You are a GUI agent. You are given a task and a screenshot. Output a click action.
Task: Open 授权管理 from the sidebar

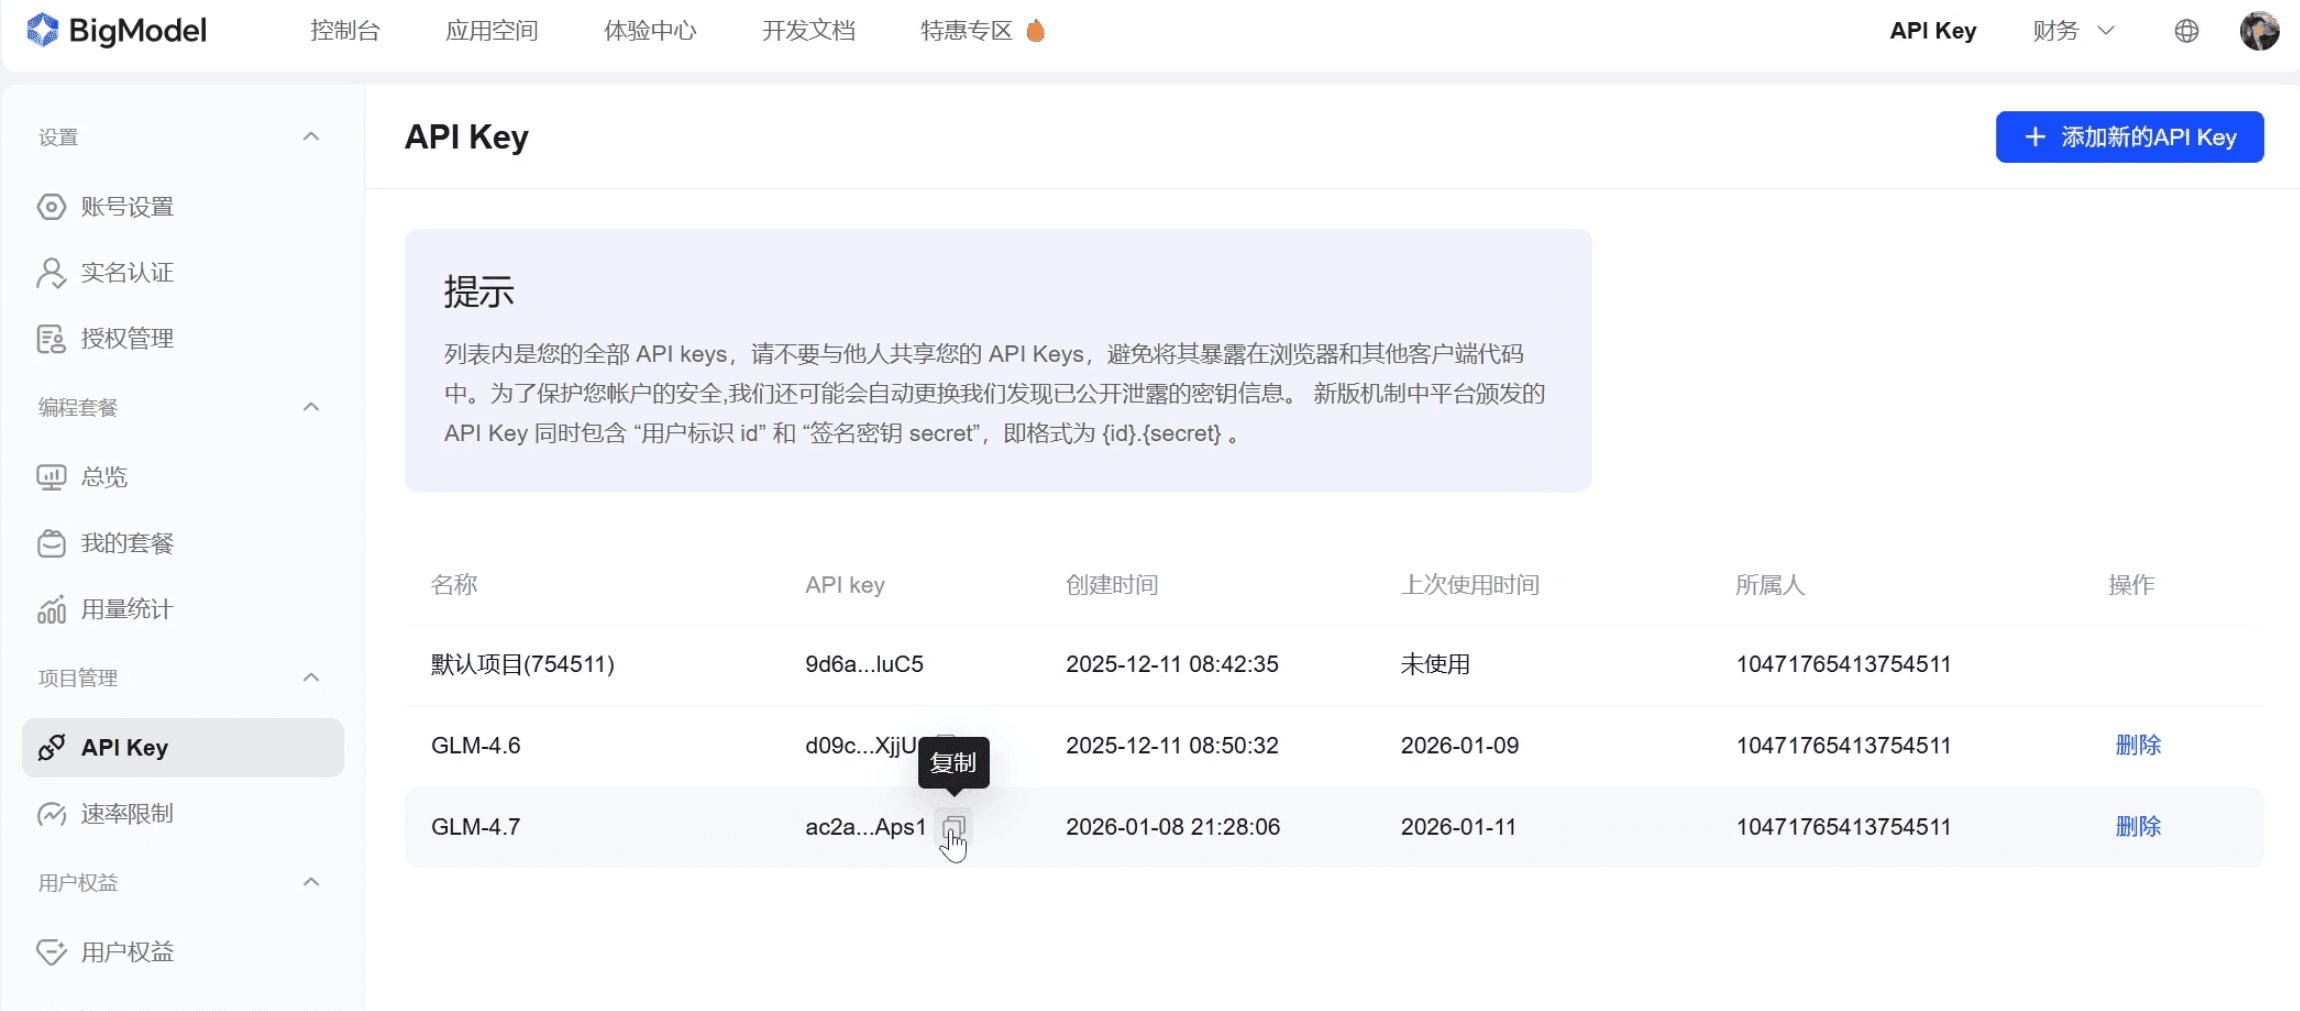126,339
